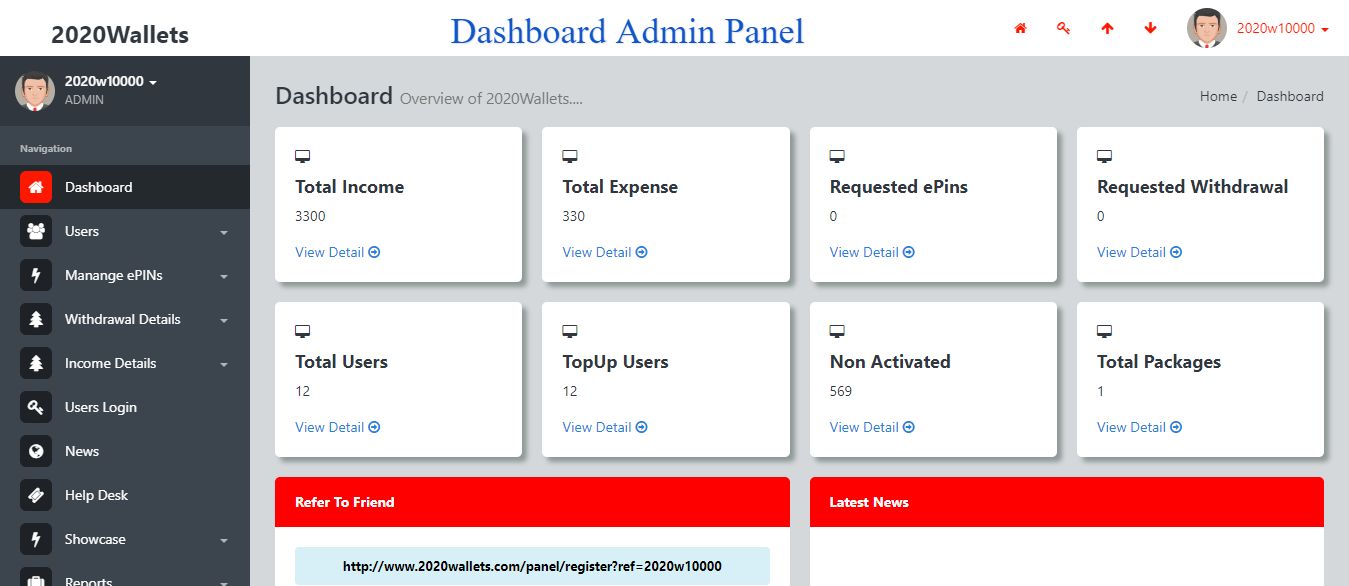This screenshot has height=586, width=1349.
Task: Click the Total Expense value 330
Action: point(574,216)
